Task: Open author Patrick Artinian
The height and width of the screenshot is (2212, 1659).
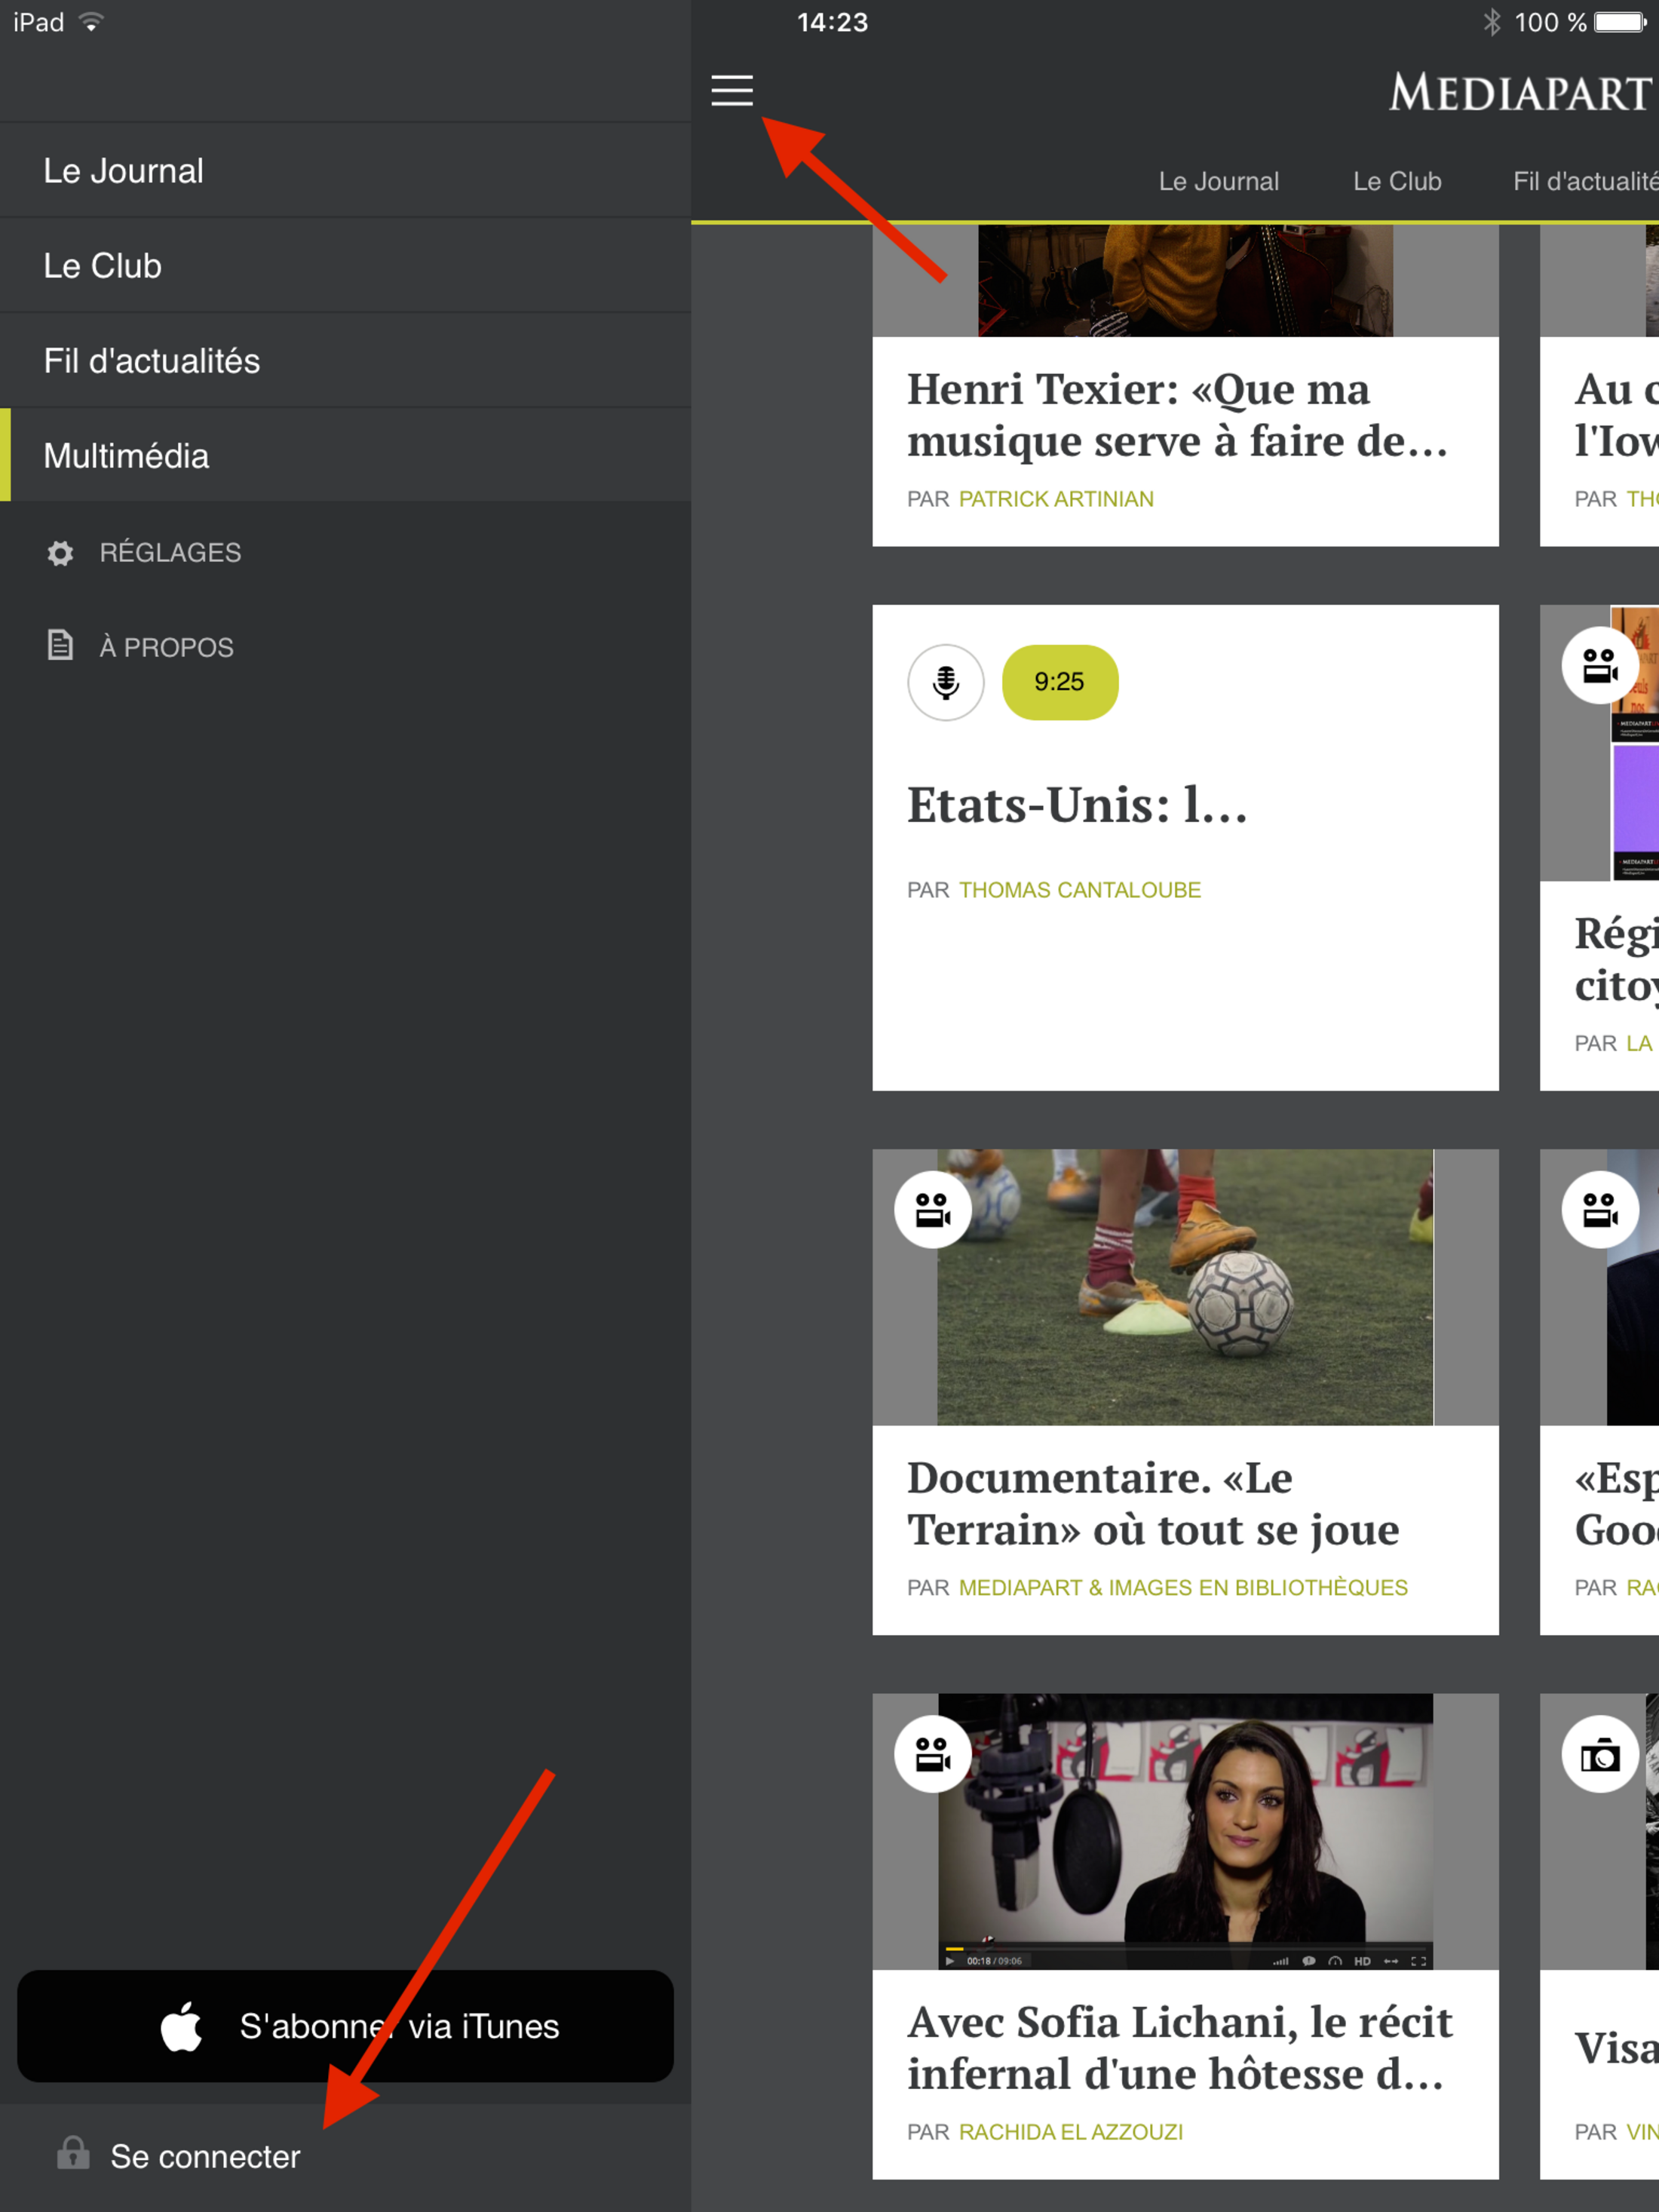Action: coord(1056,499)
